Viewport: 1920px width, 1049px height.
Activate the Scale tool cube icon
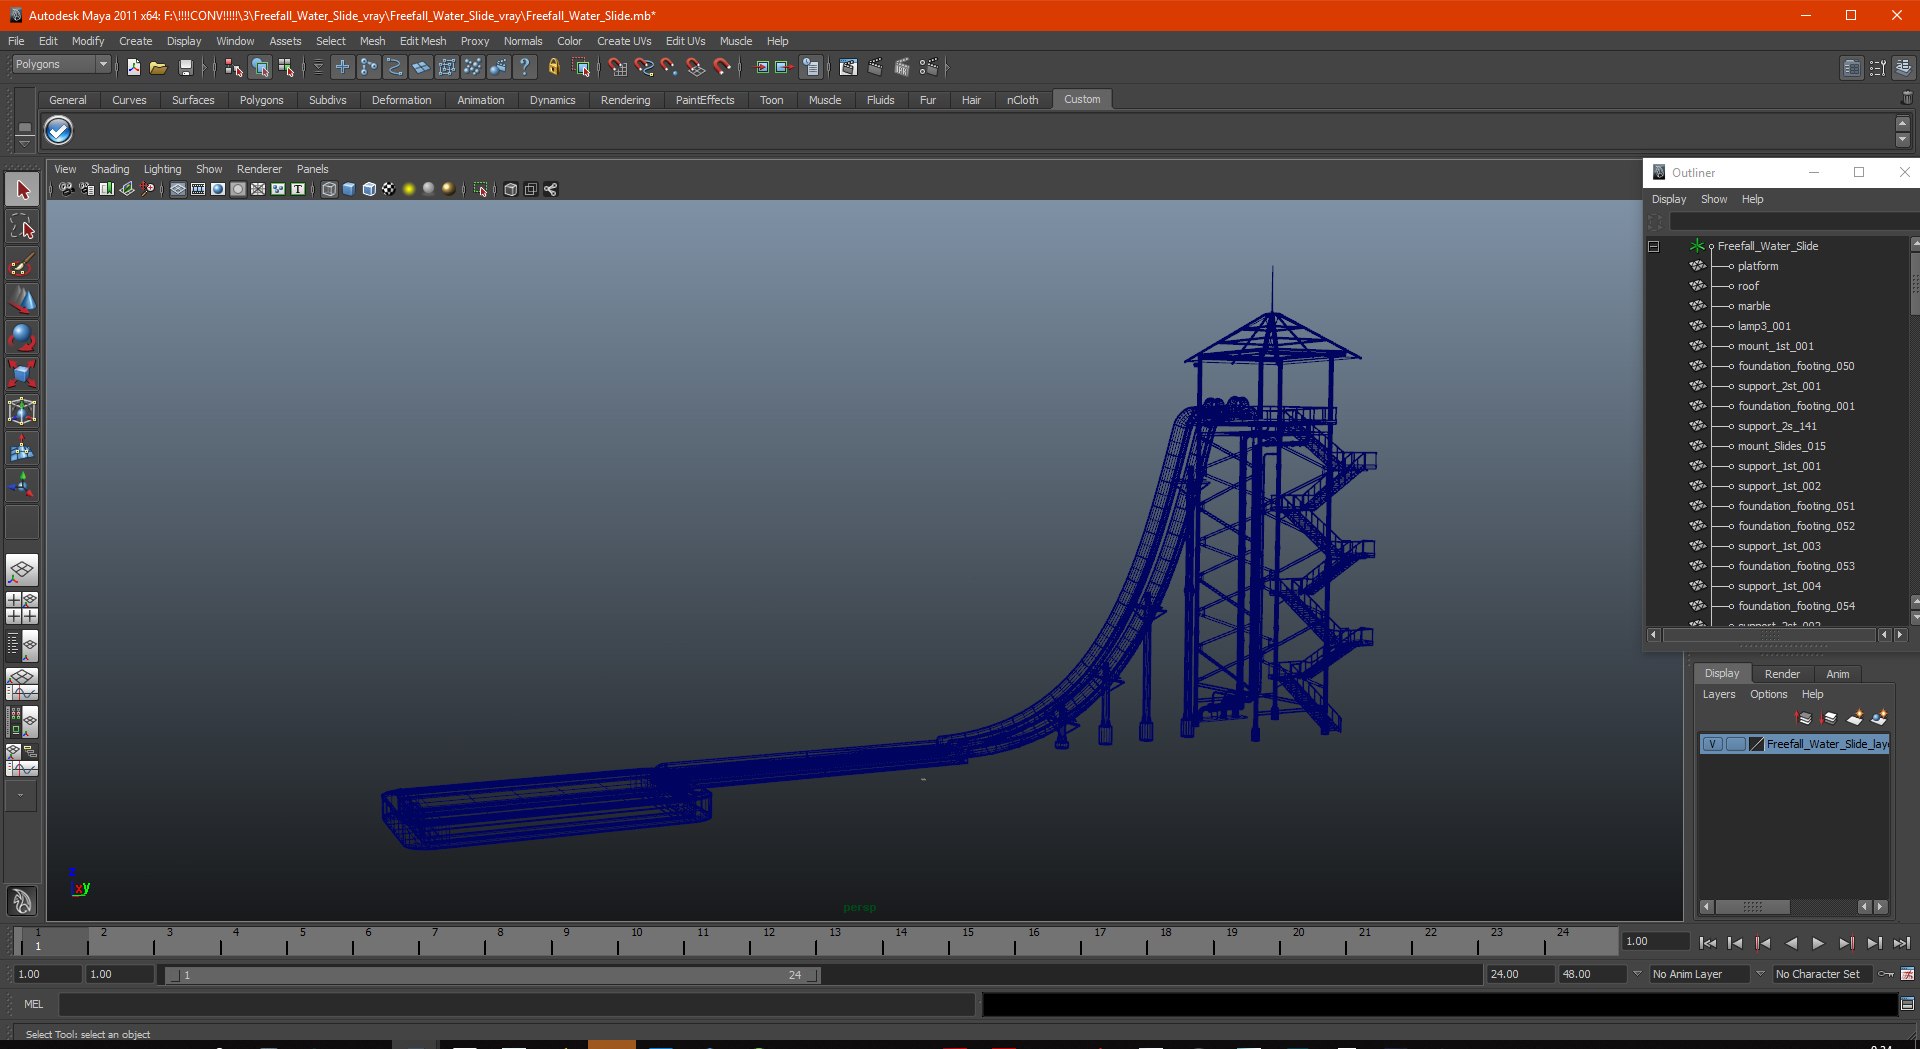pyautogui.click(x=22, y=375)
